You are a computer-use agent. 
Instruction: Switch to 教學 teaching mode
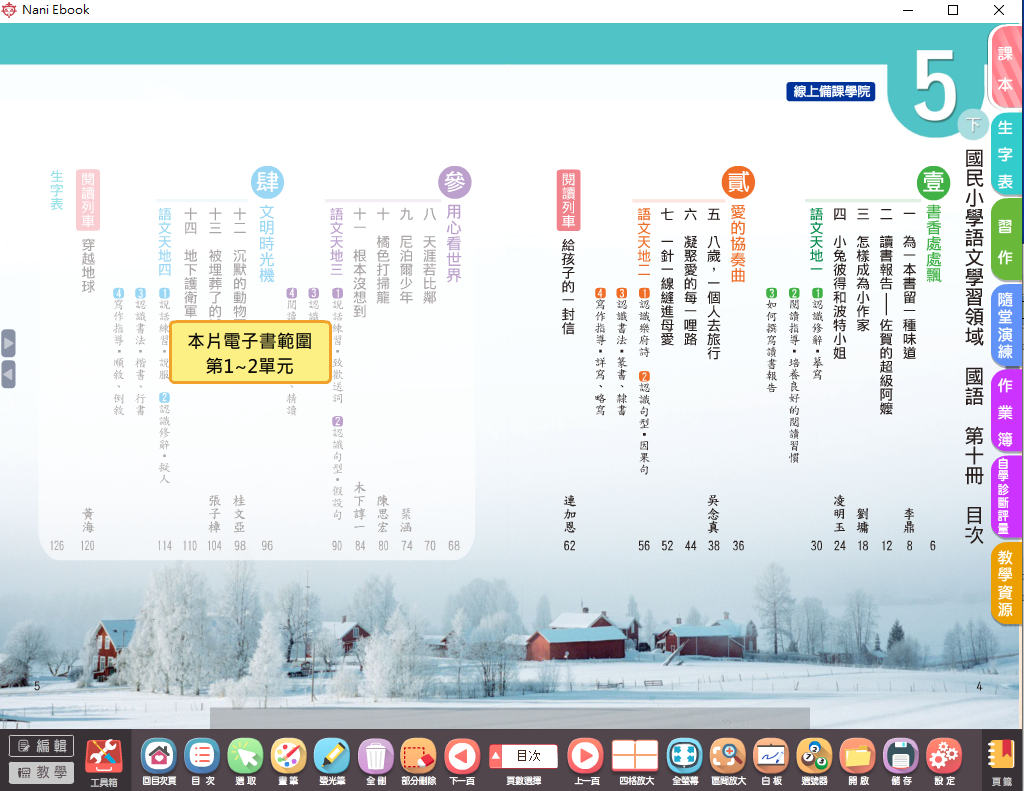41,772
